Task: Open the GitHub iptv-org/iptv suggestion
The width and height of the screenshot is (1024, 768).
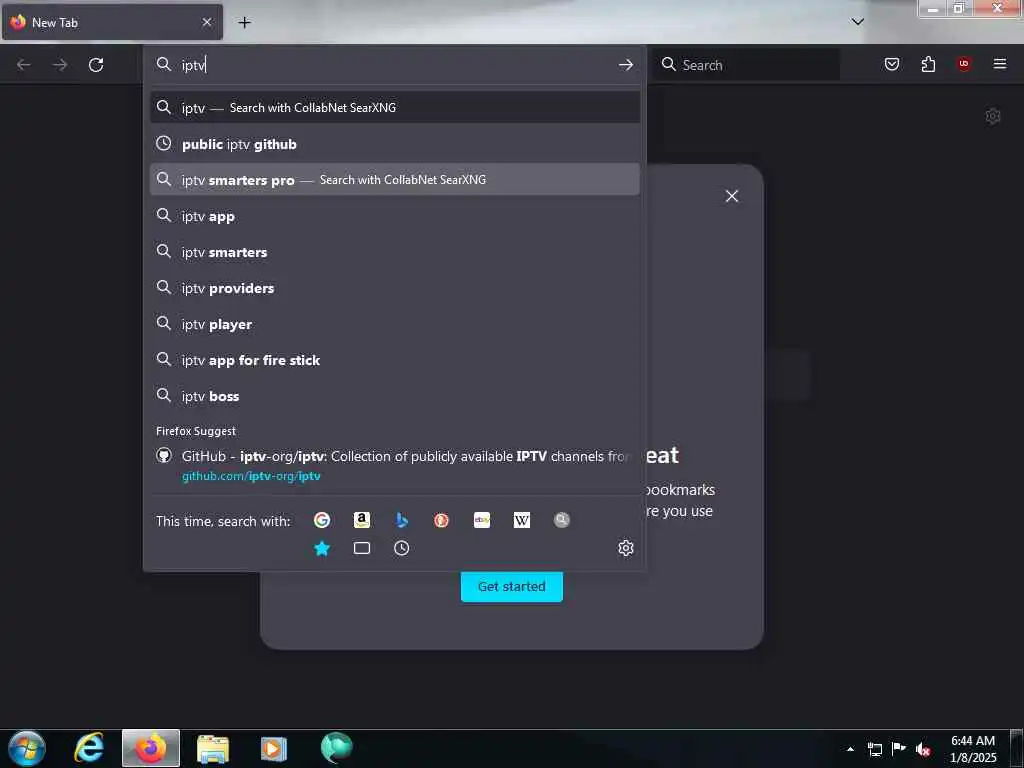Action: point(394,465)
